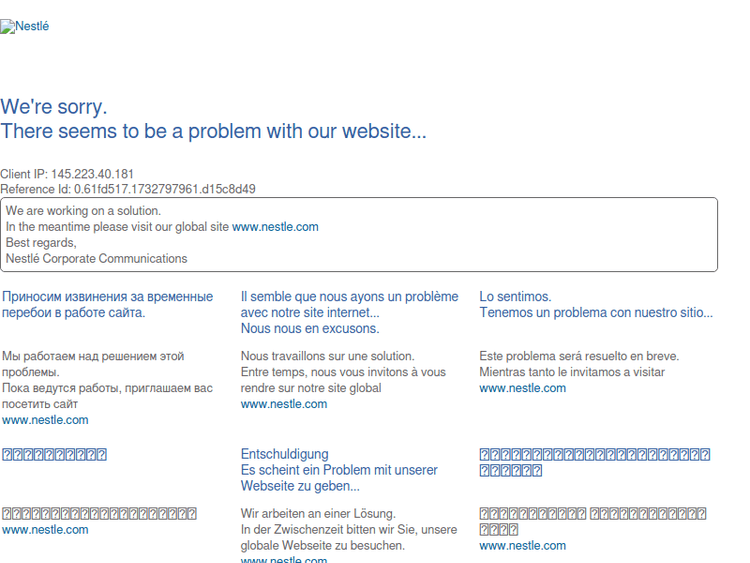Click nestle.com link below German heading's left neighbor

(45, 530)
